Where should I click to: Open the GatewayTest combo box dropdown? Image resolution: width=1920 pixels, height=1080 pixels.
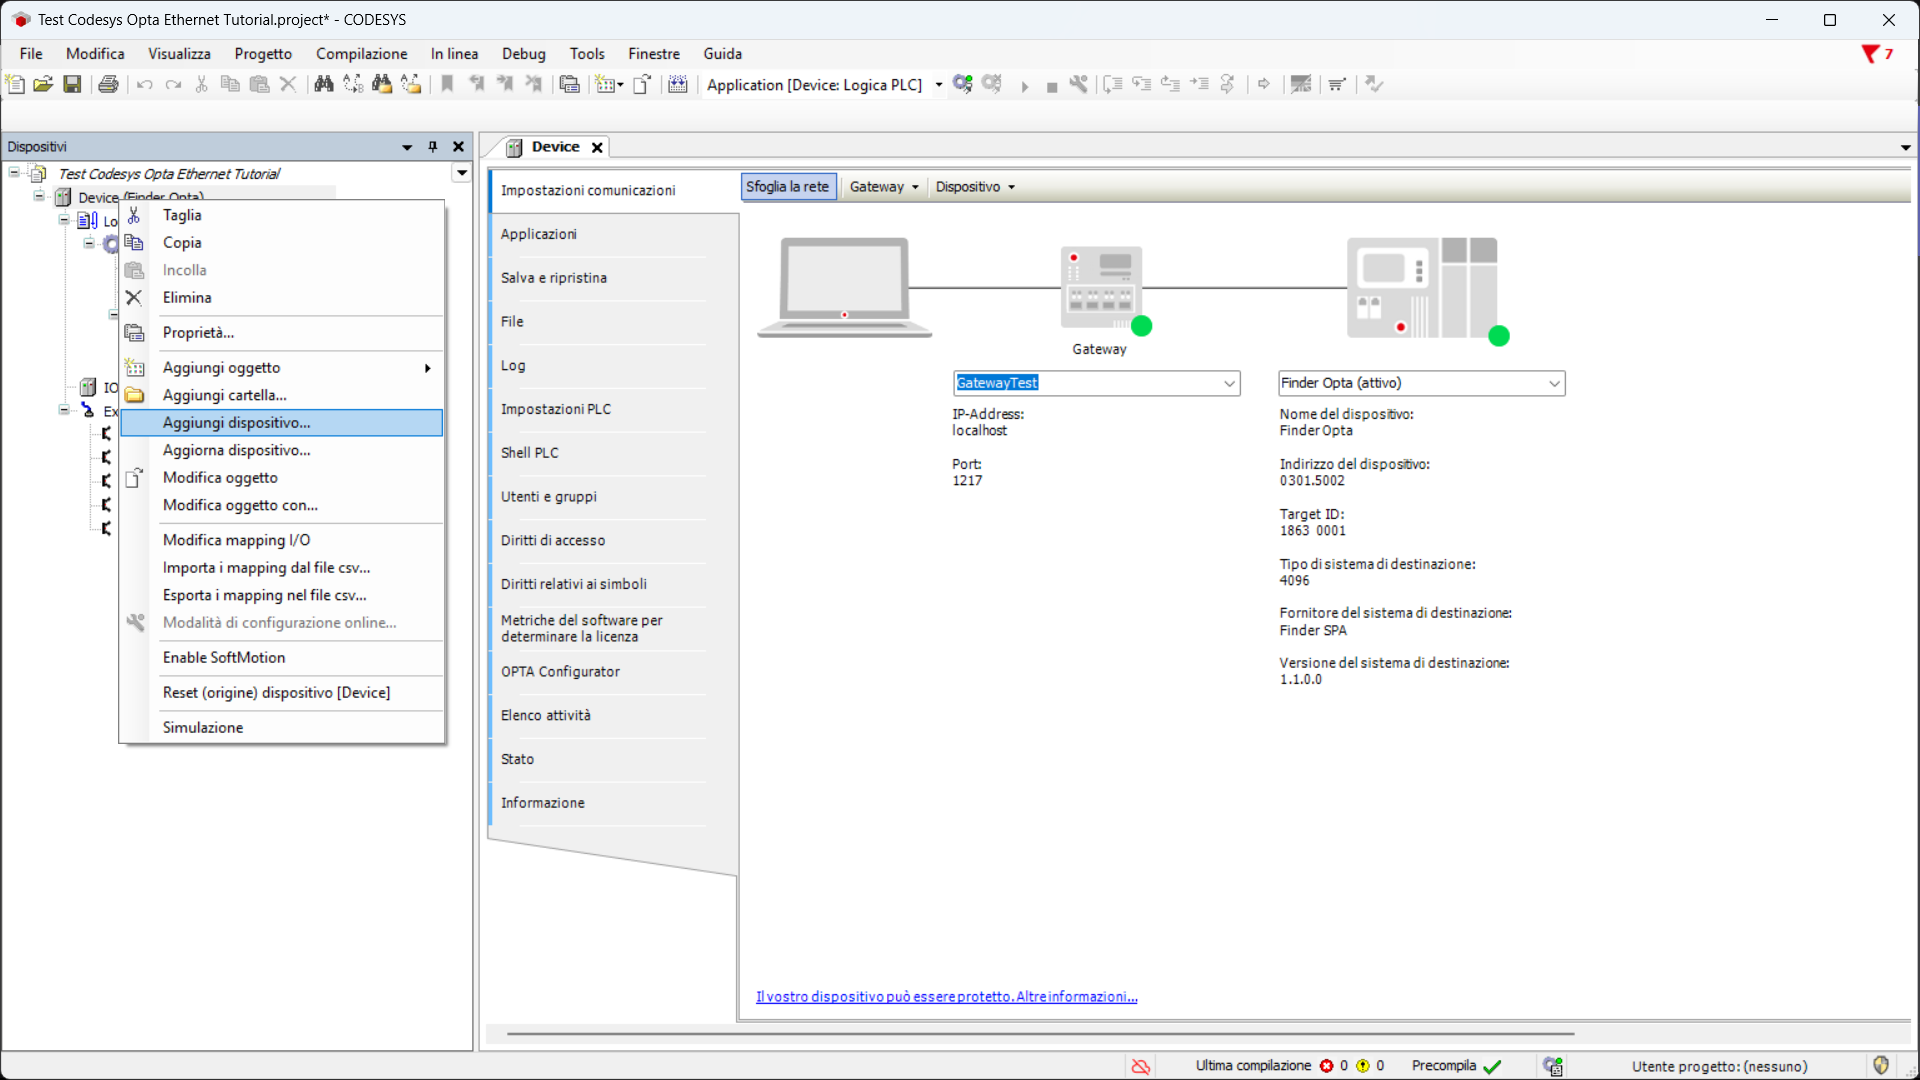[1229, 383]
